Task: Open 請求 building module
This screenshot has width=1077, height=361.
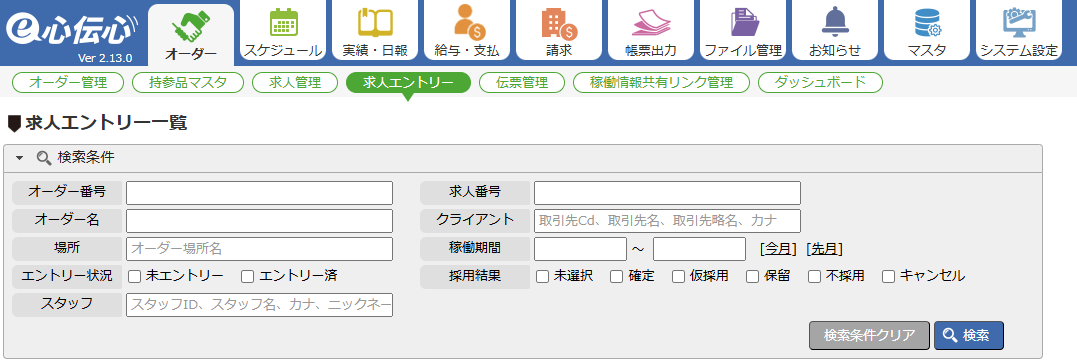Action: pyautogui.click(x=559, y=30)
